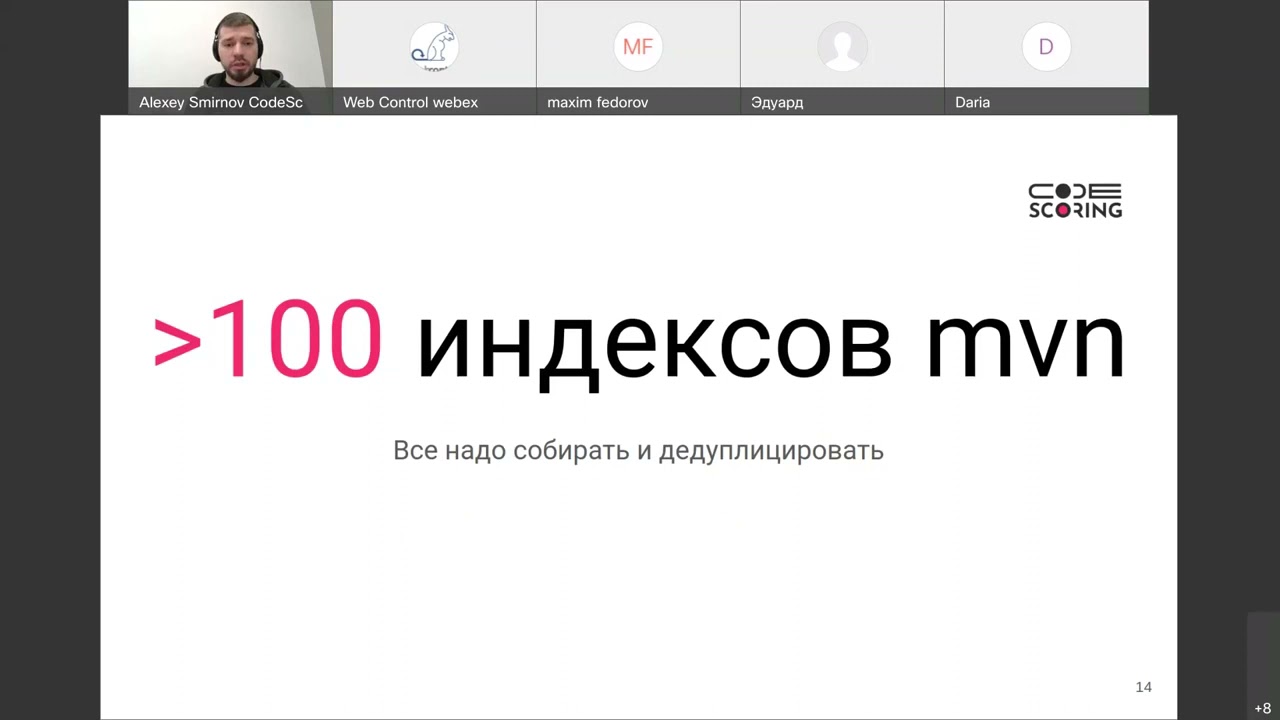Image resolution: width=1280 pixels, height=720 pixels.
Task: Click the name label 'Web Control webex'
Action: (410, 102)
